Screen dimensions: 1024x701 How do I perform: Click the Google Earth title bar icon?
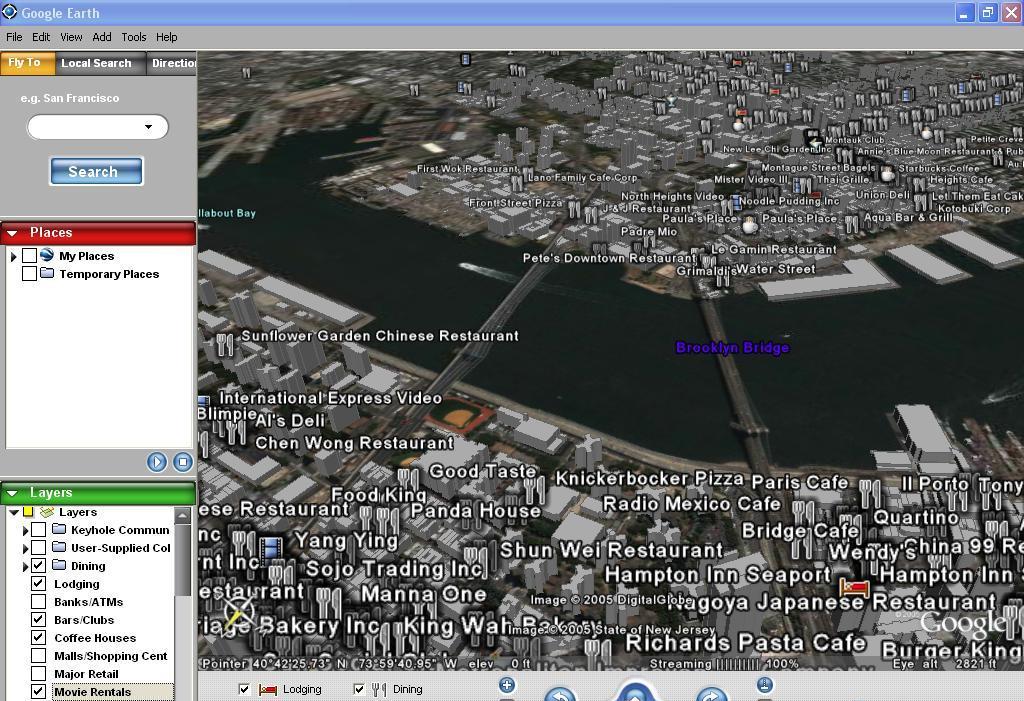point(9,12)
